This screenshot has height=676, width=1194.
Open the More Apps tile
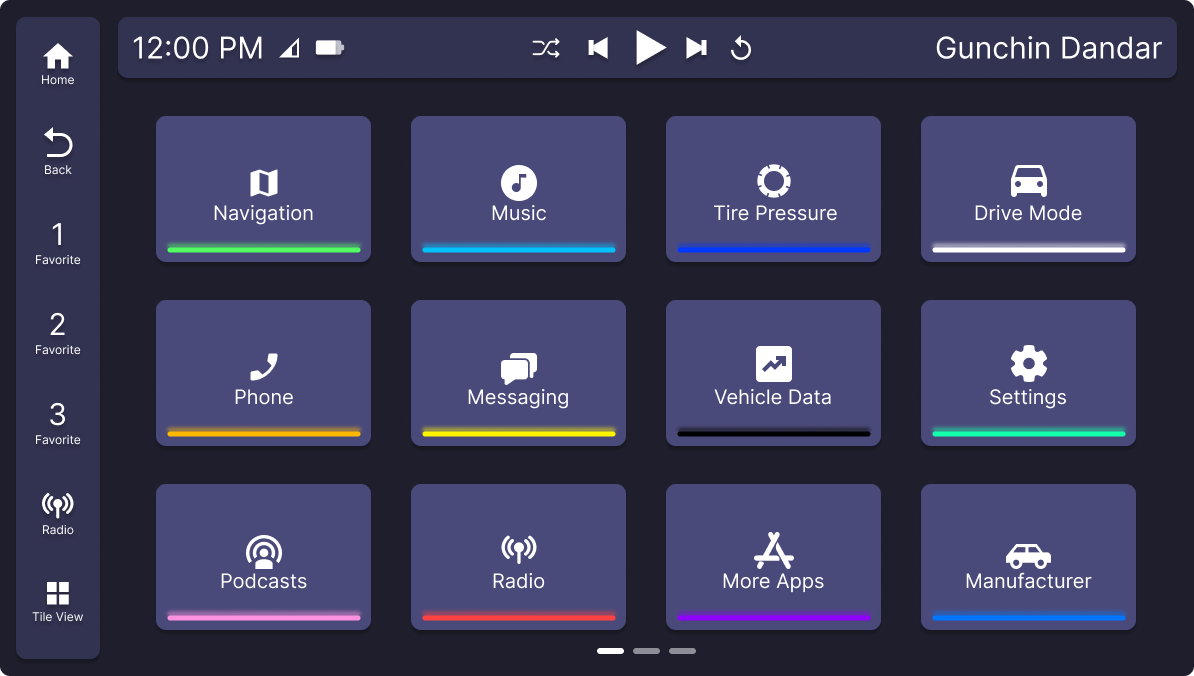pyautogui.click(x=774, y=557)
